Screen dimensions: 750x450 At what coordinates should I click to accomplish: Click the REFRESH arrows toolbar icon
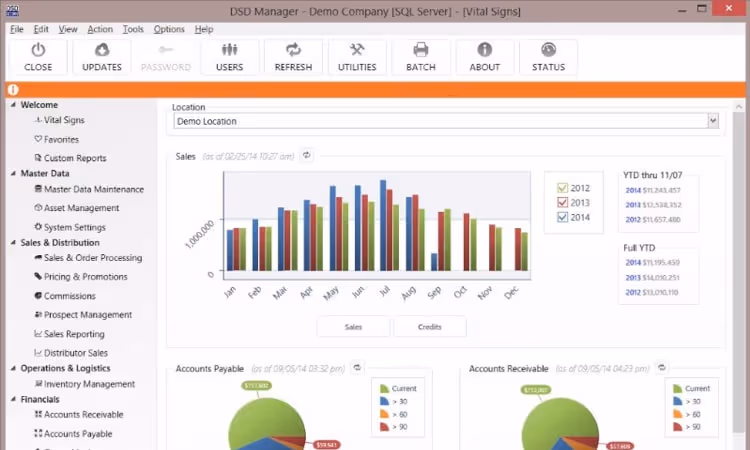(x=293, y=57)
